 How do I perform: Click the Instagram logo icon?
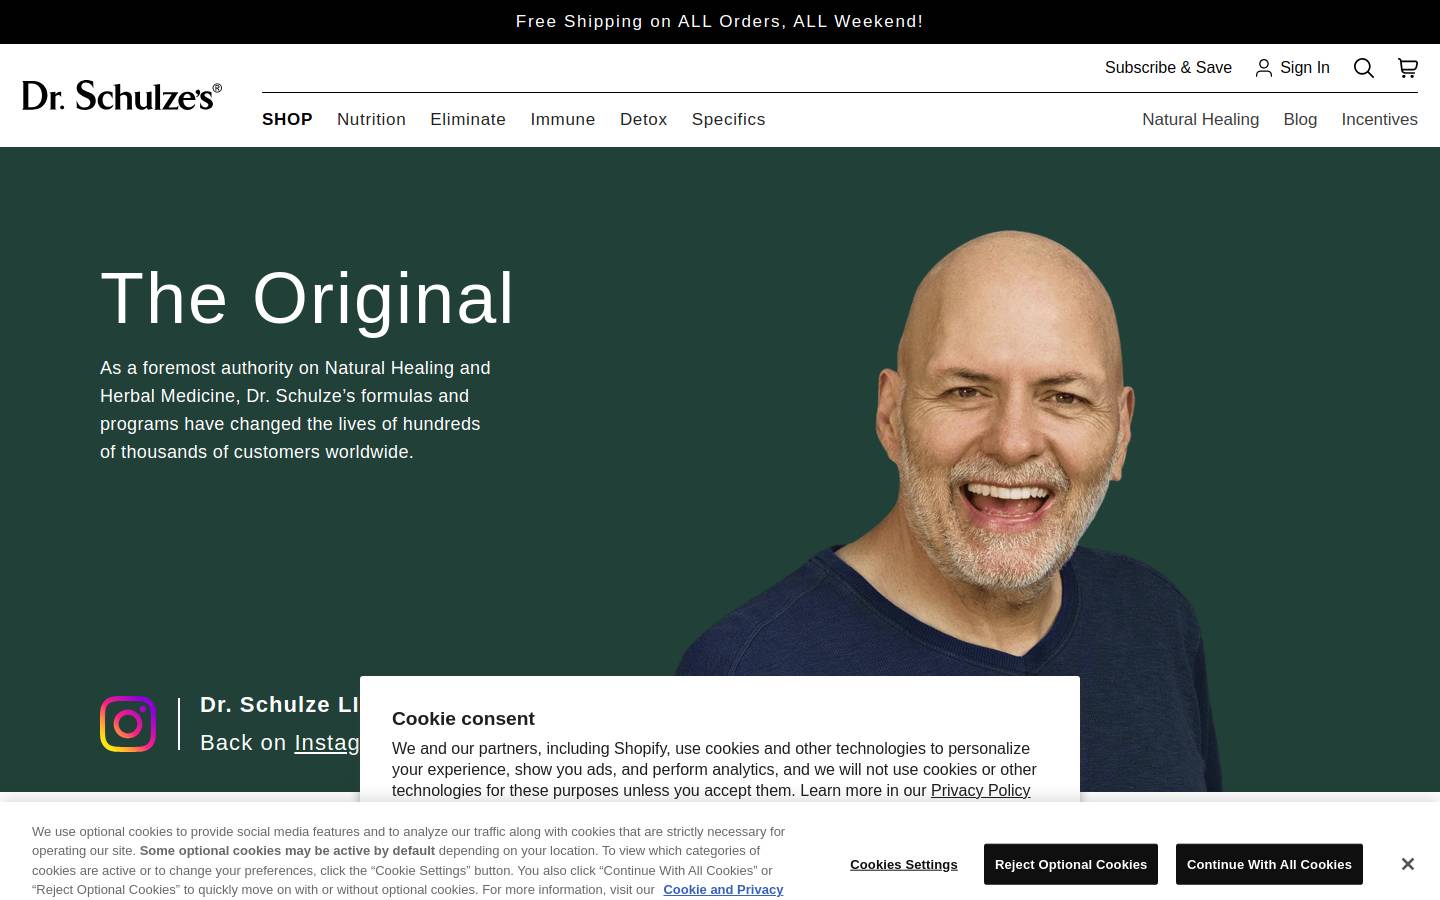pos(128,724)
